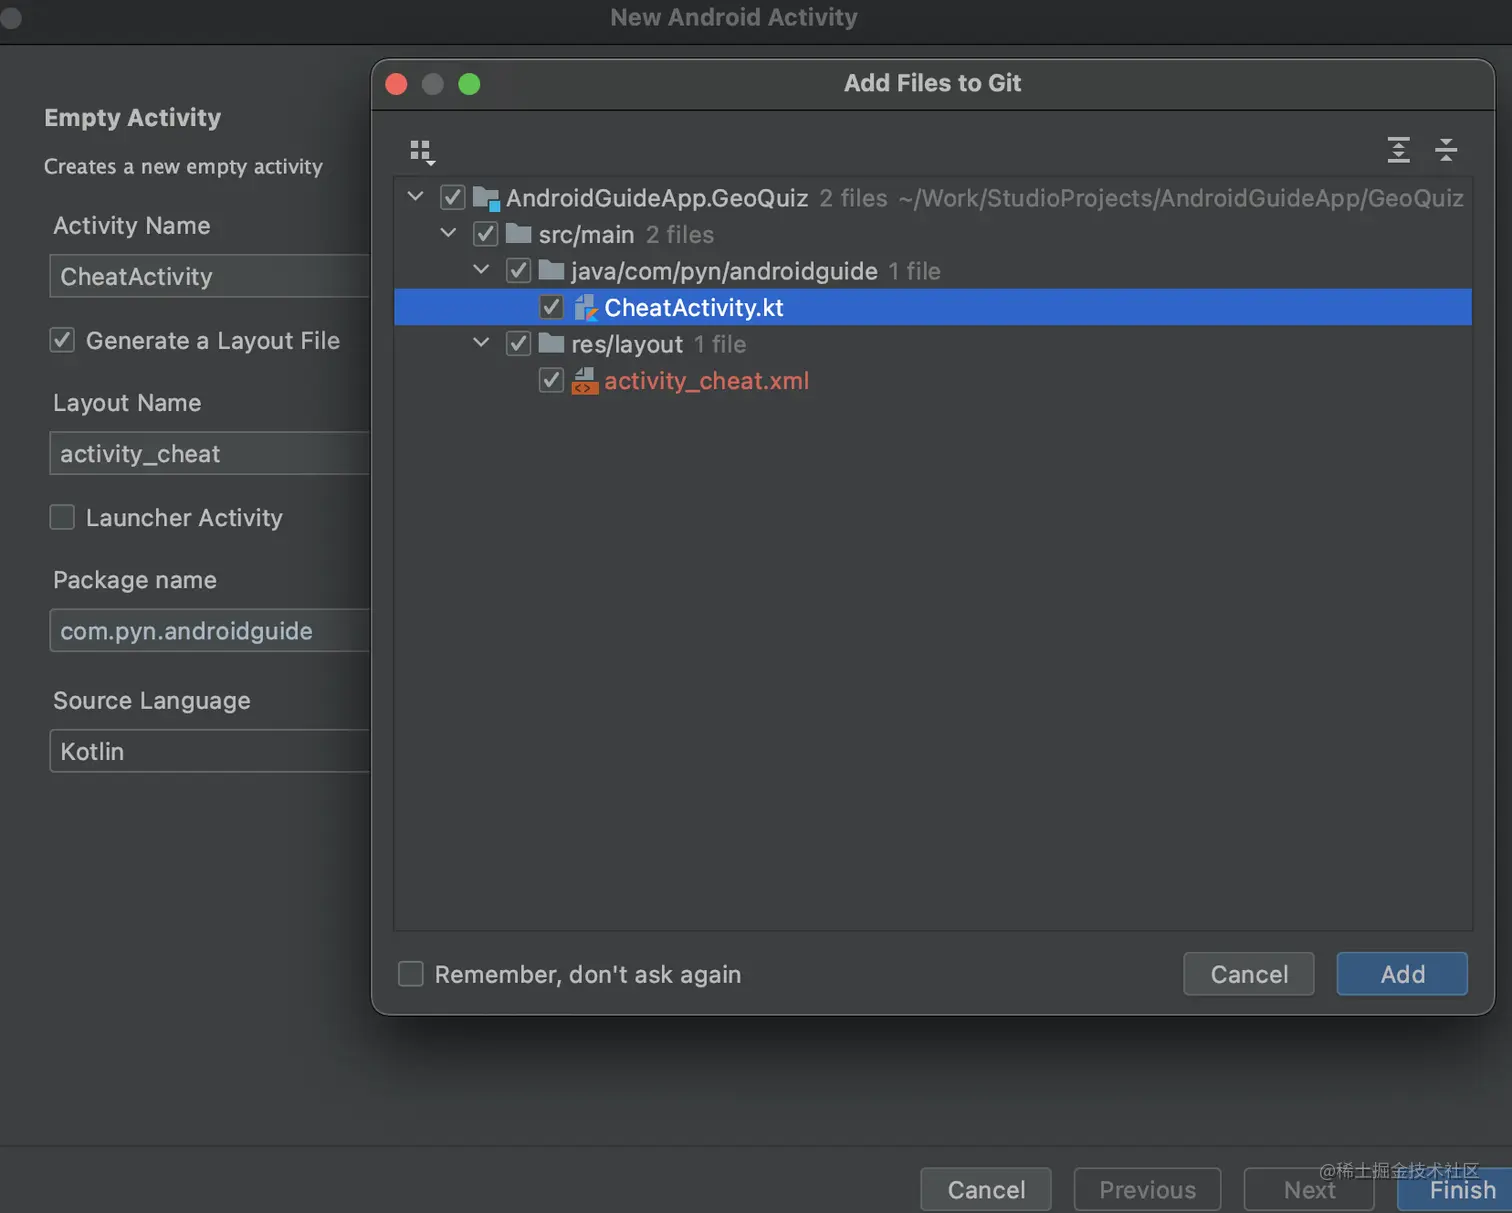
Task: Cancel the Add Files to Git dialog
Action: (x=1249, y=974)
